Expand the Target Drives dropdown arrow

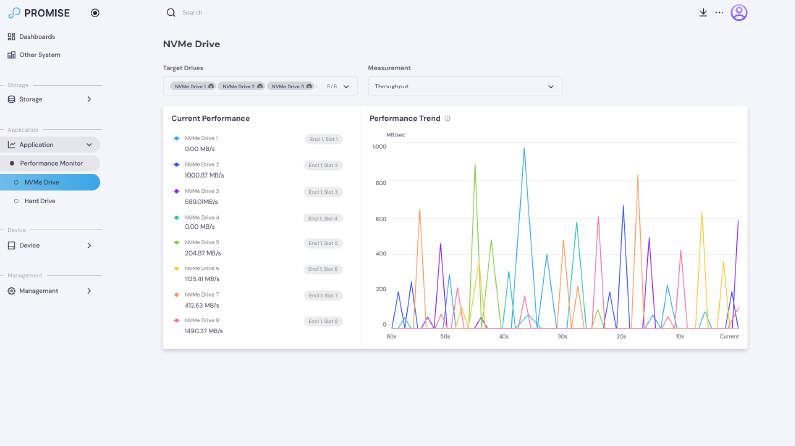346,87
